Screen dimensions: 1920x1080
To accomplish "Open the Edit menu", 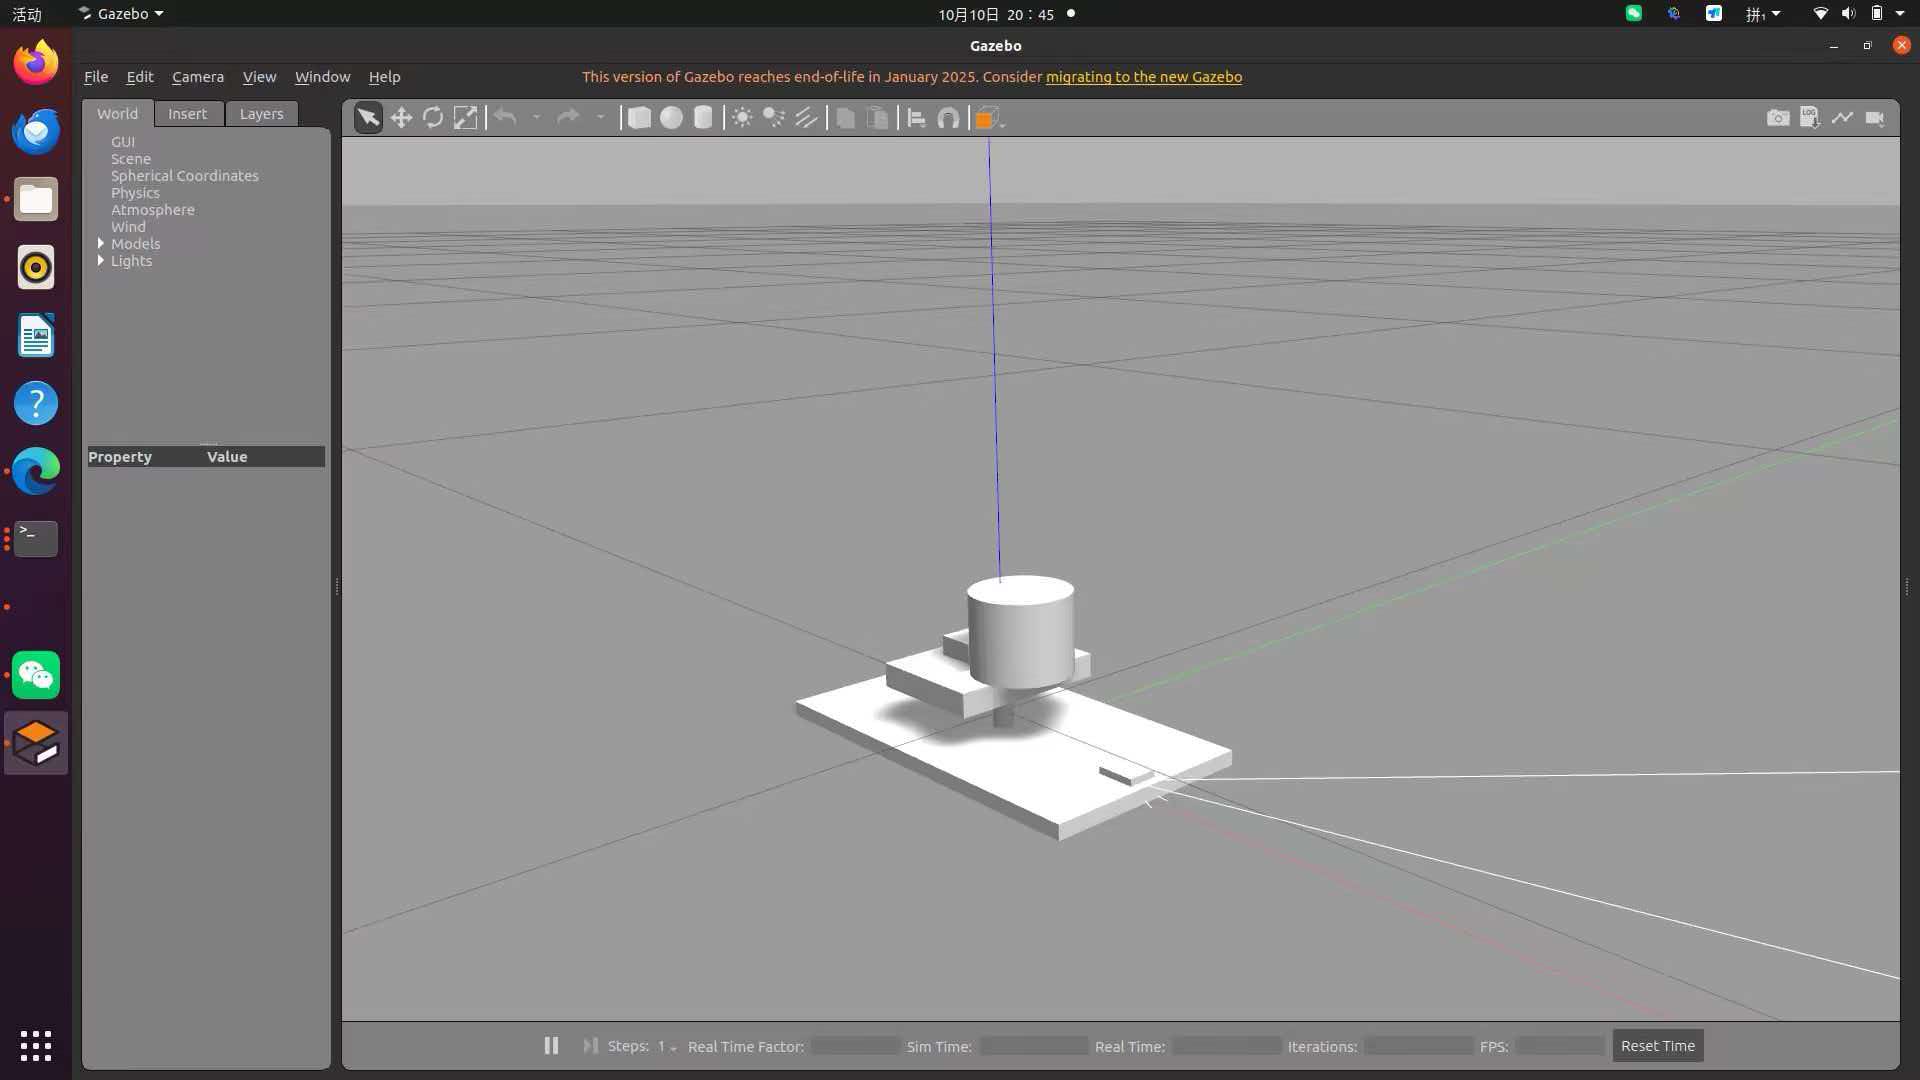I will tap(140, 77).
